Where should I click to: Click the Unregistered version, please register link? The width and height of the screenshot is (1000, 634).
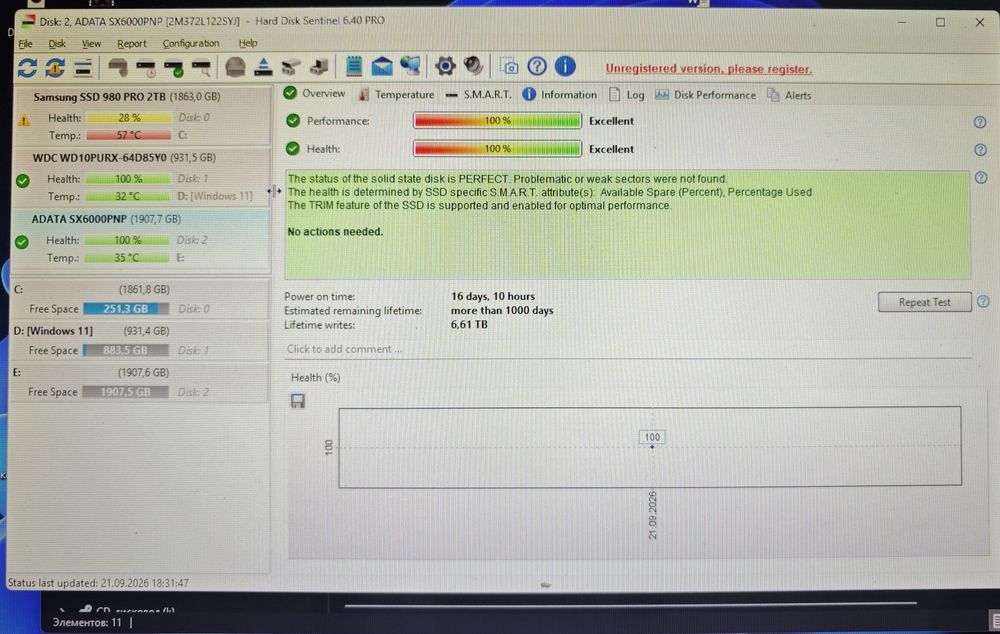point(709,69)
